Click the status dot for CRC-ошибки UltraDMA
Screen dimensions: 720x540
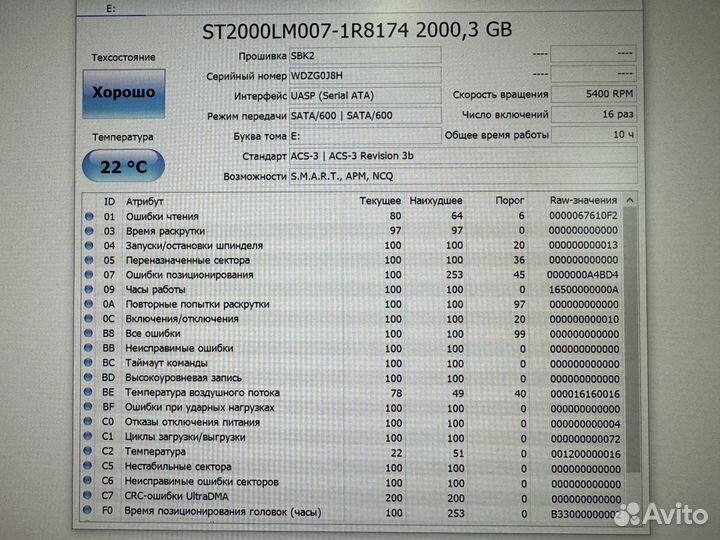[87, 496]
